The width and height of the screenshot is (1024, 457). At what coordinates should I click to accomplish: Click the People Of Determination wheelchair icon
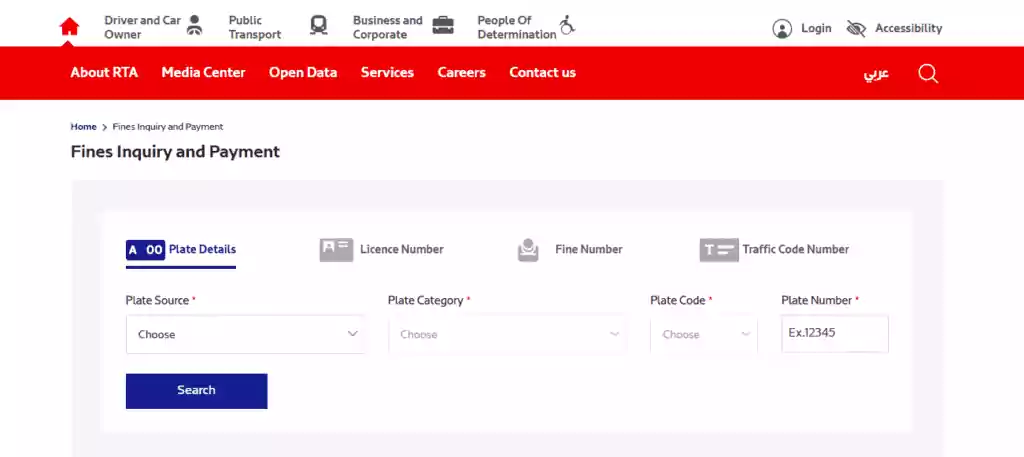click(568, 27)
